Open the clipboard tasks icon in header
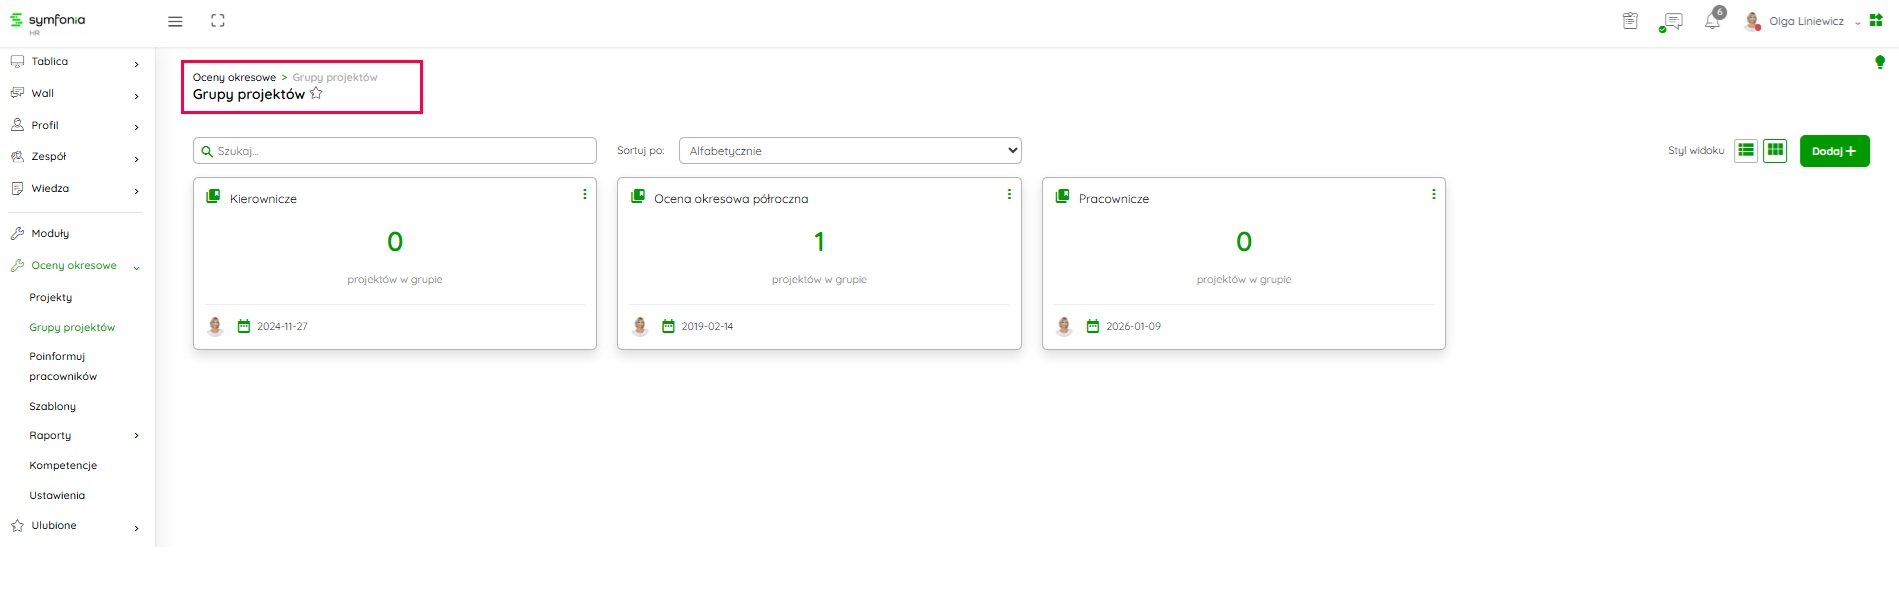The height and width of the screenshot is (614, 1899). point(1630,21)
